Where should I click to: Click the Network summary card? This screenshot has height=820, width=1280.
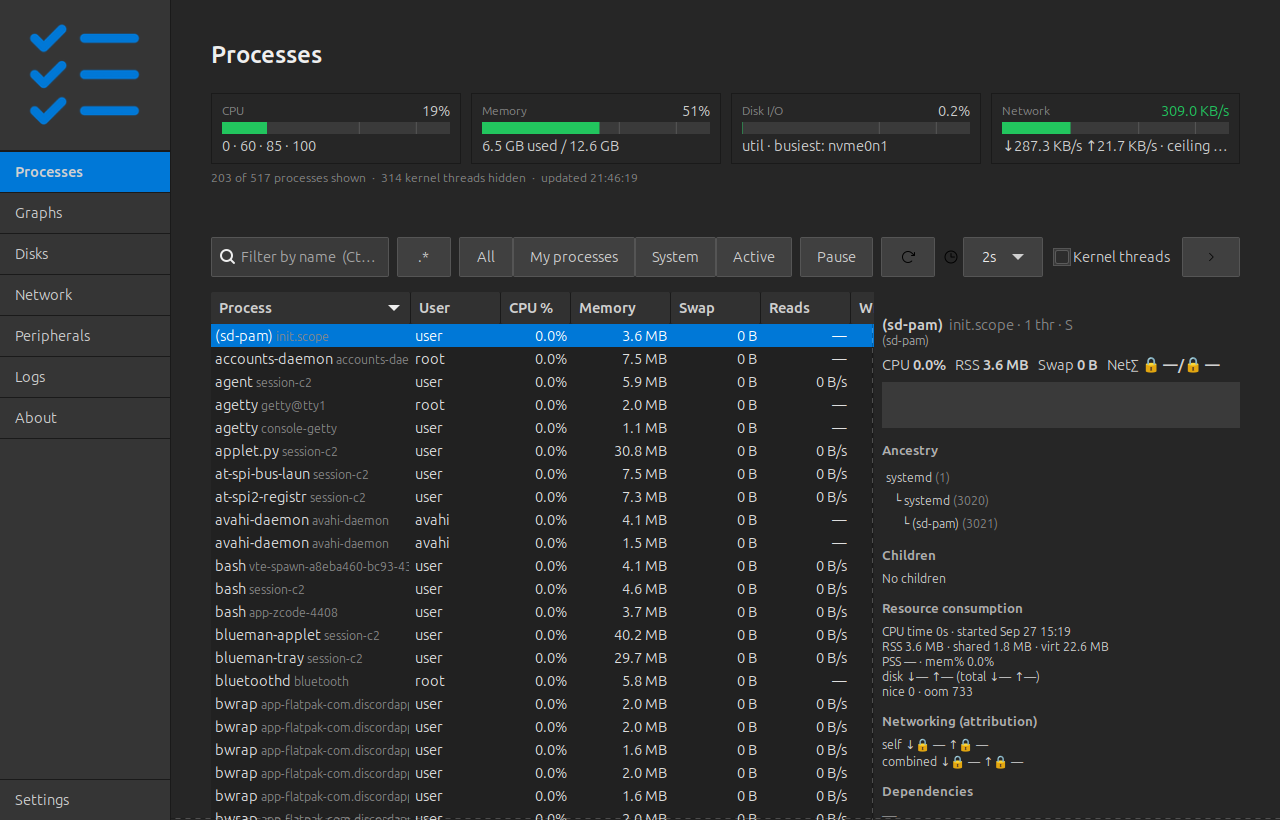(1116, 128)
